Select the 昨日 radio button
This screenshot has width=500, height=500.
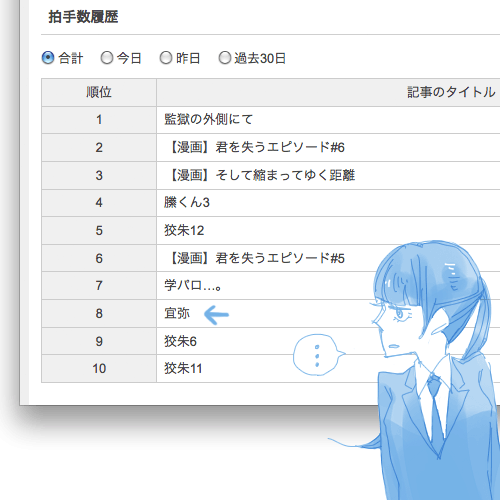(166, 58)
